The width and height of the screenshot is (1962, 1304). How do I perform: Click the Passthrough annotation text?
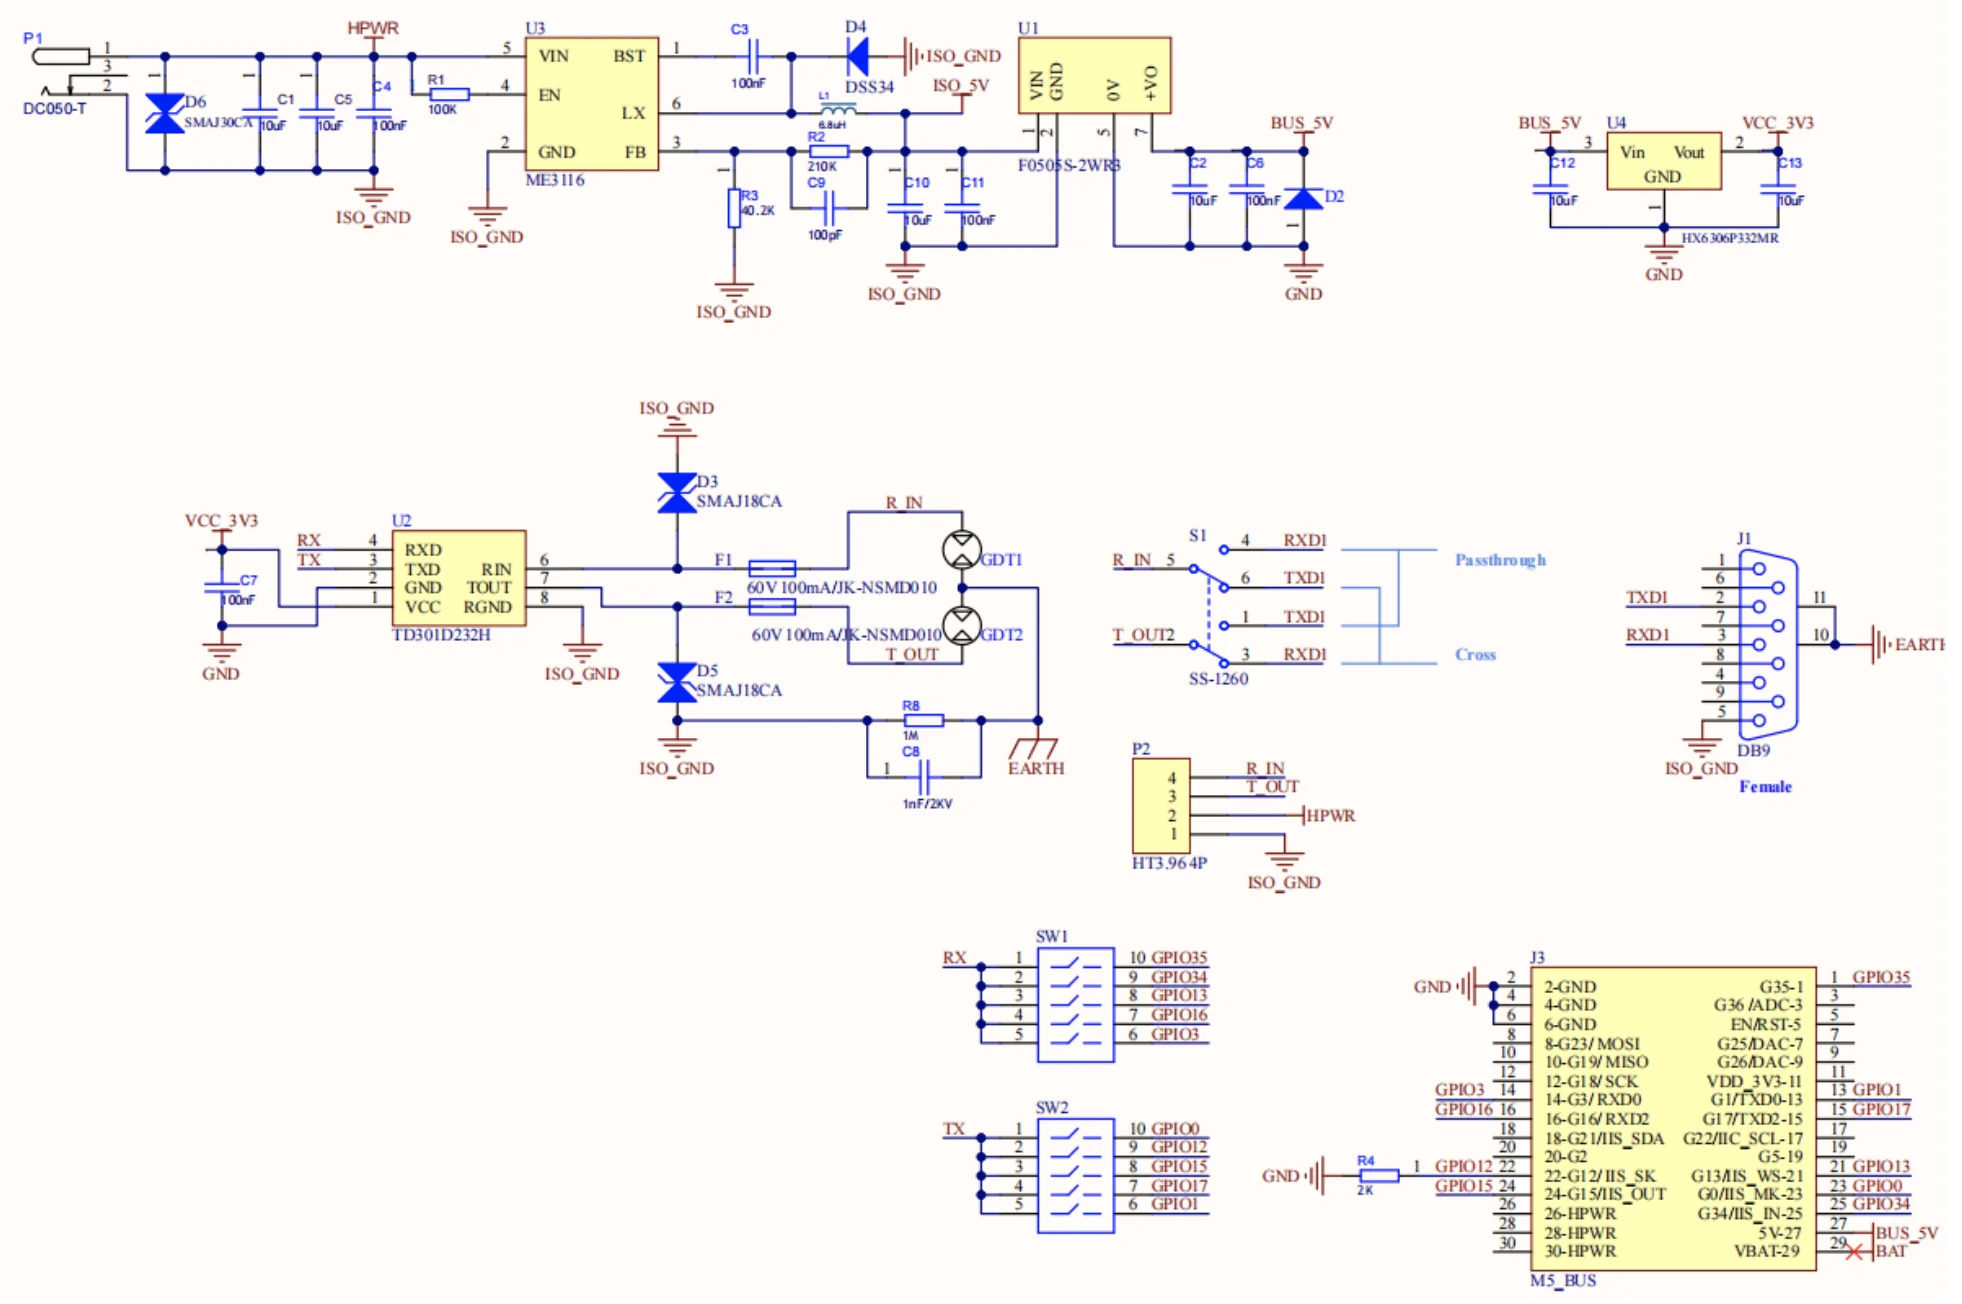tap(1500, 560)
